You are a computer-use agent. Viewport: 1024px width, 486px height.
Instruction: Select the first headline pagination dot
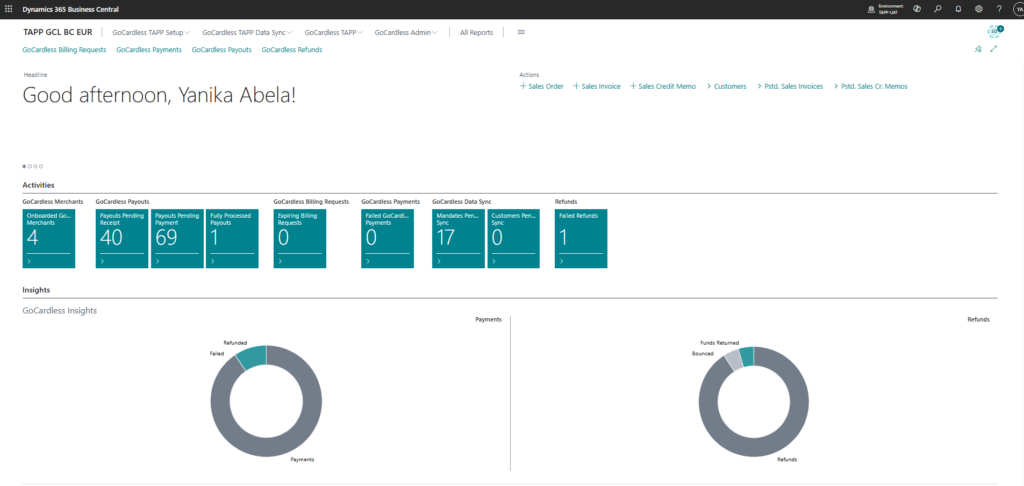coord(25,166)
